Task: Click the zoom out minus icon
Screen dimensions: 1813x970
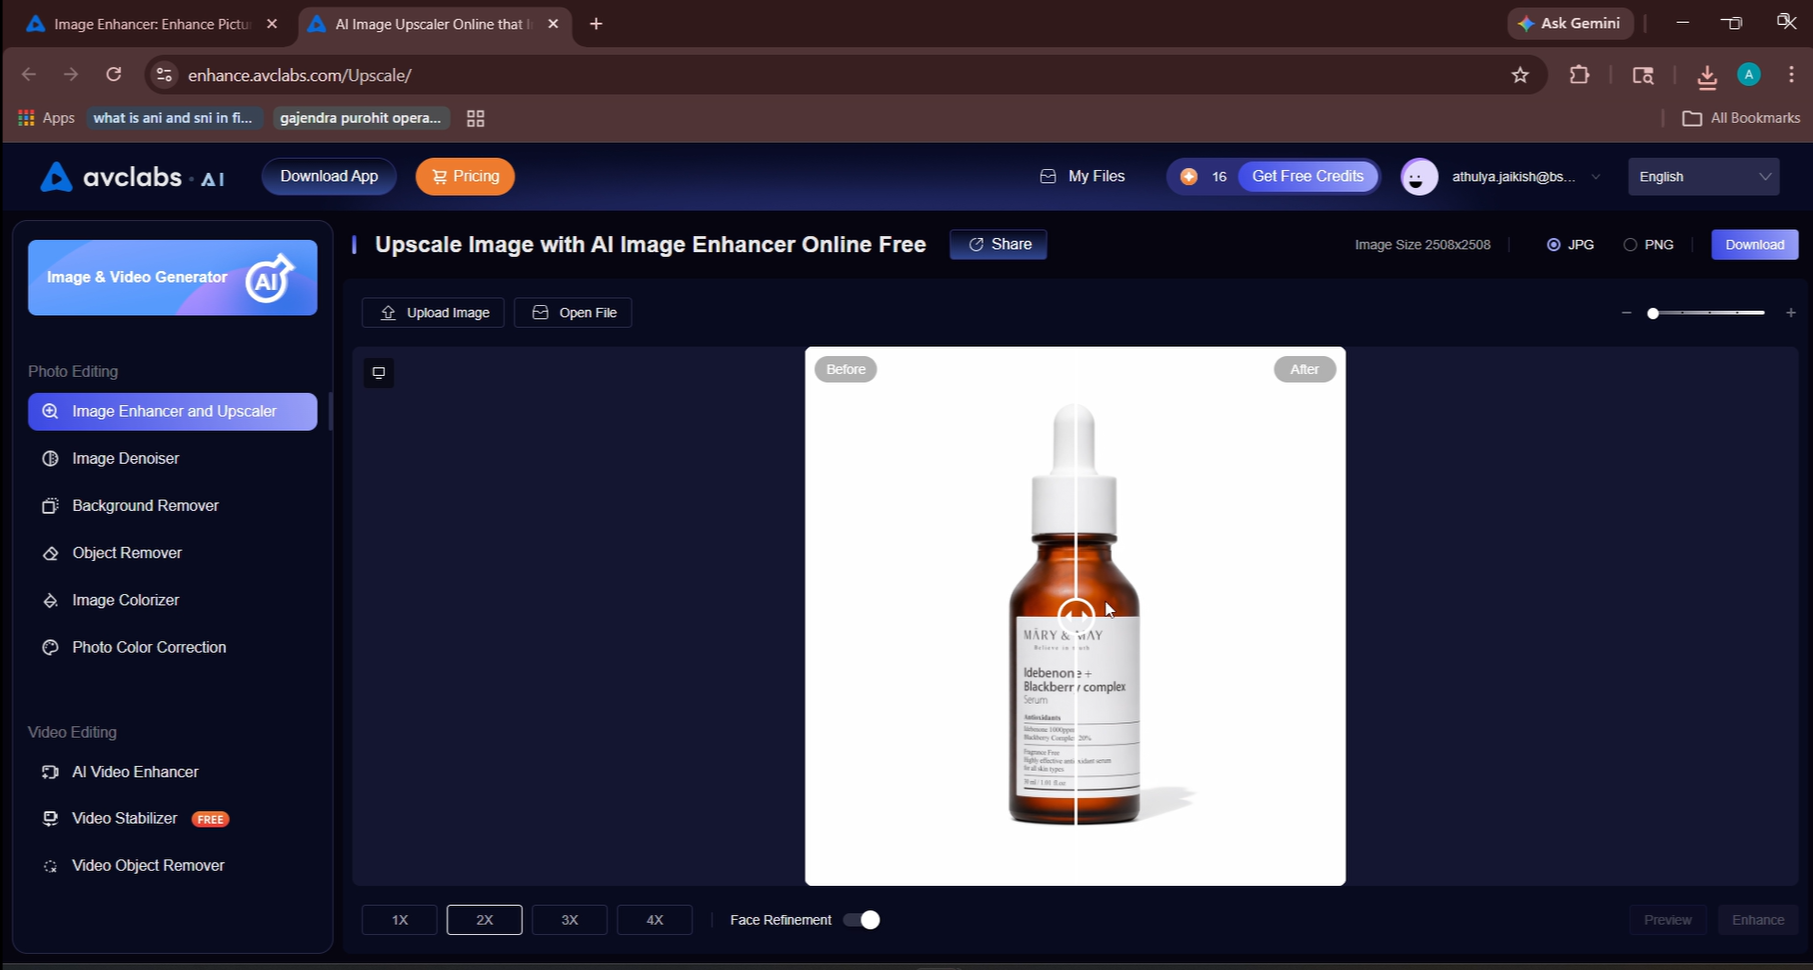Action: [x=1626, y=313]
